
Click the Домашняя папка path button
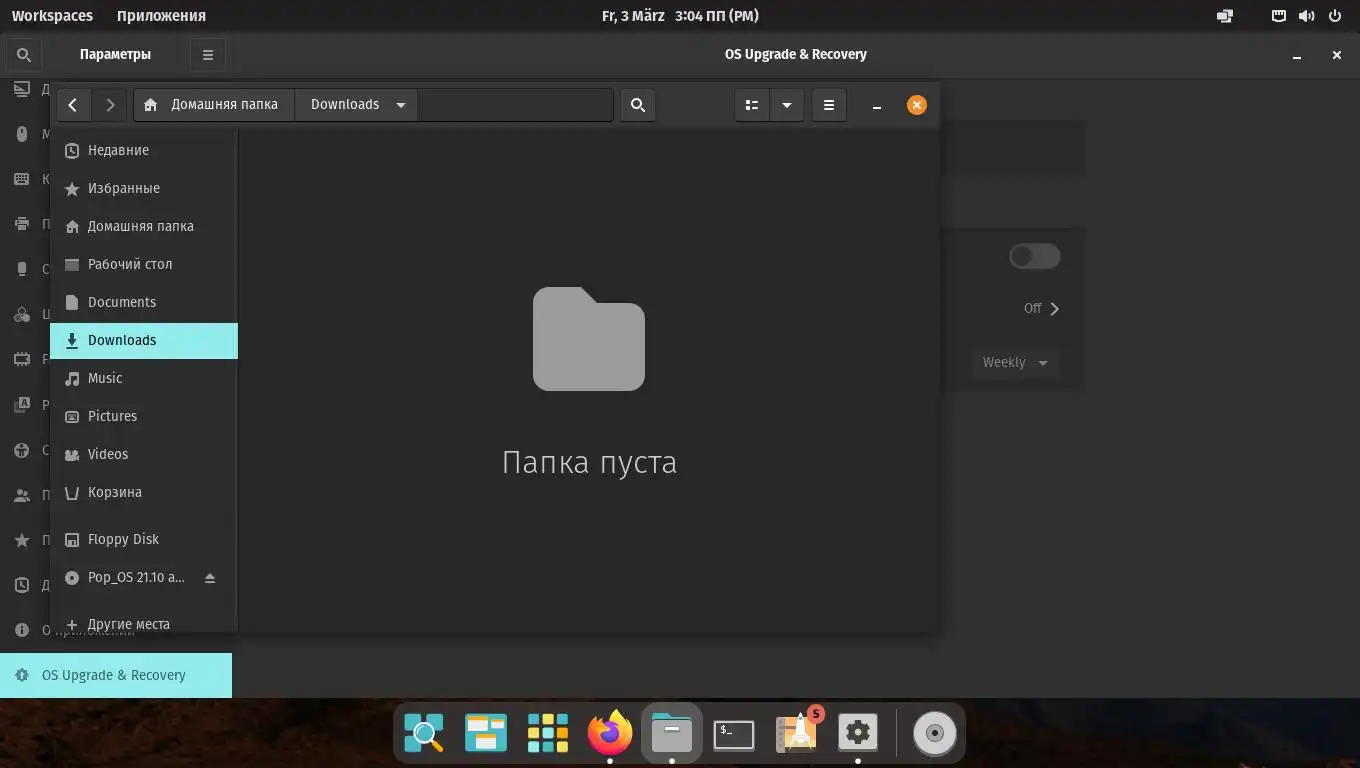[214, 105]
